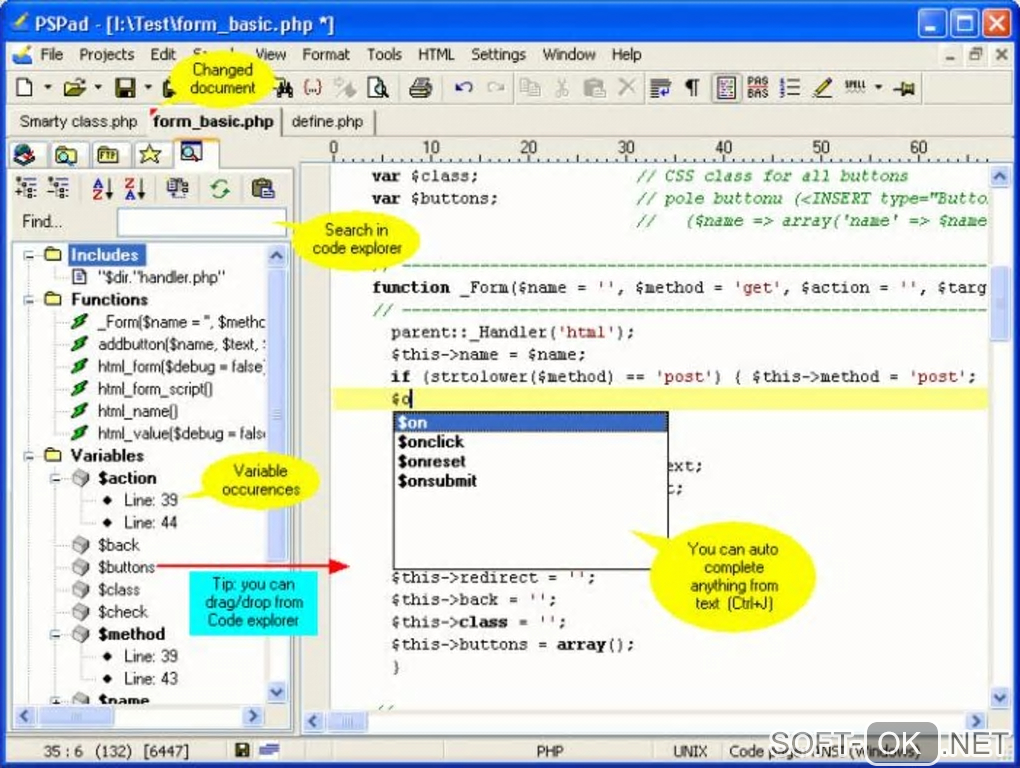
Task: Click the status bar floppy disk icon
Action: coord(242,750)
